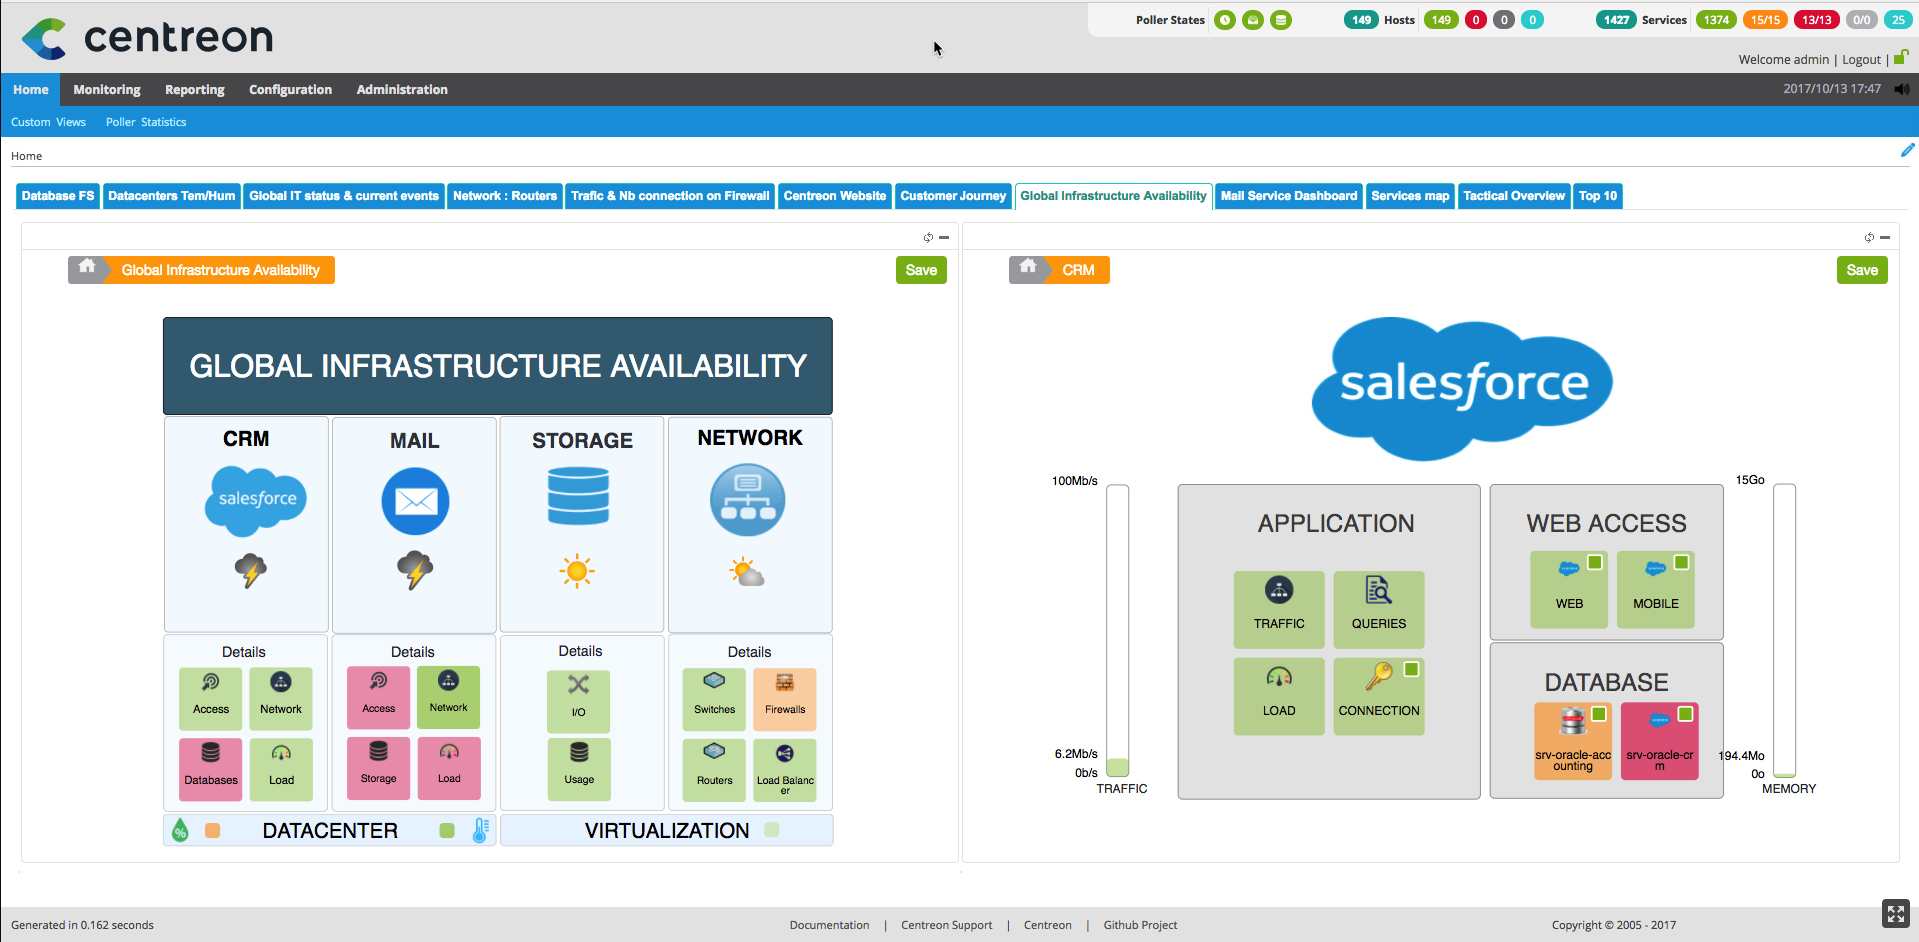1919x942 pixels.
Task: Open the Routers tile
Action: coord(714,770)
